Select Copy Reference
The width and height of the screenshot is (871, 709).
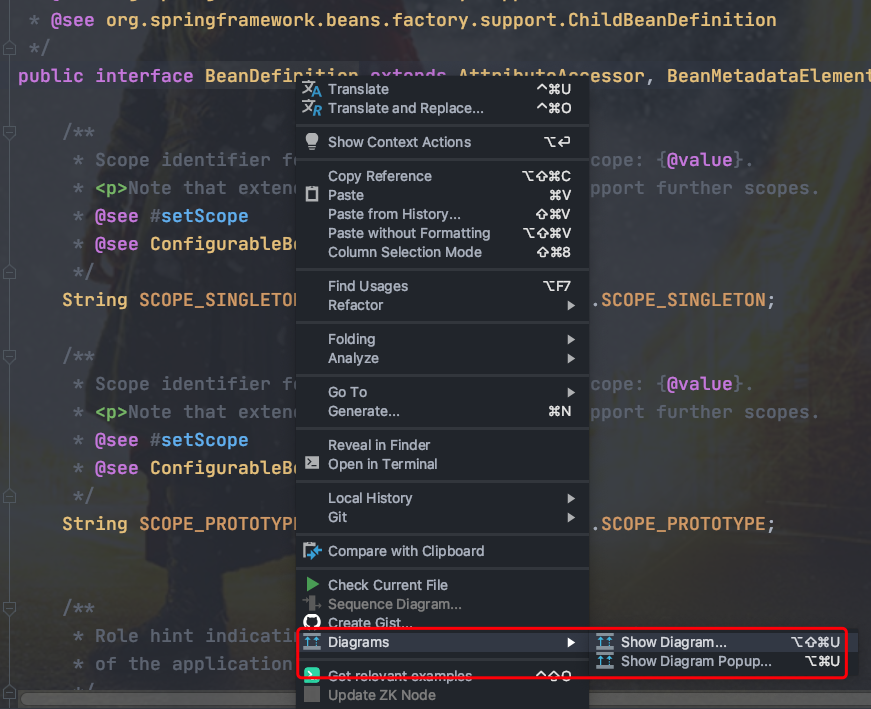coord(443,176)
